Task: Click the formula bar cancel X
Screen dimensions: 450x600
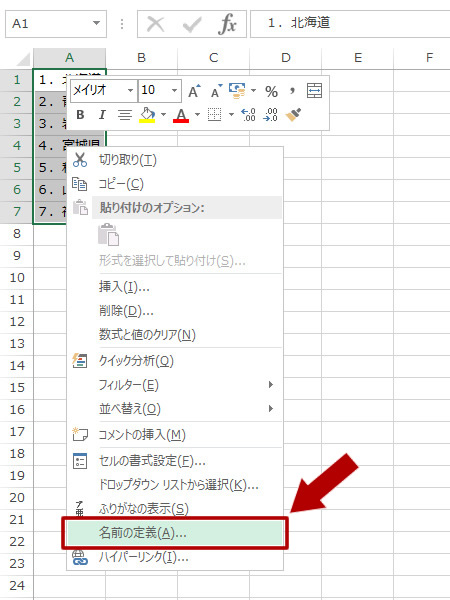Action: click(155, 24)
